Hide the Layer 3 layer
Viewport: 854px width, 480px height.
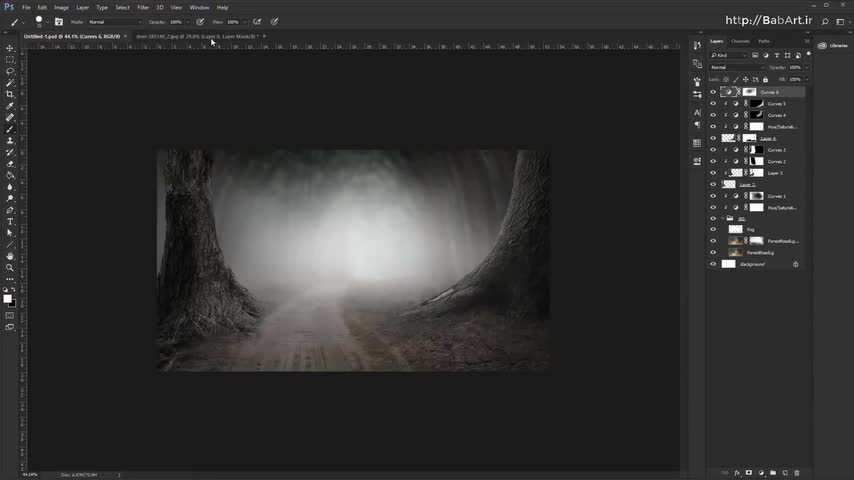click(713, 173)
